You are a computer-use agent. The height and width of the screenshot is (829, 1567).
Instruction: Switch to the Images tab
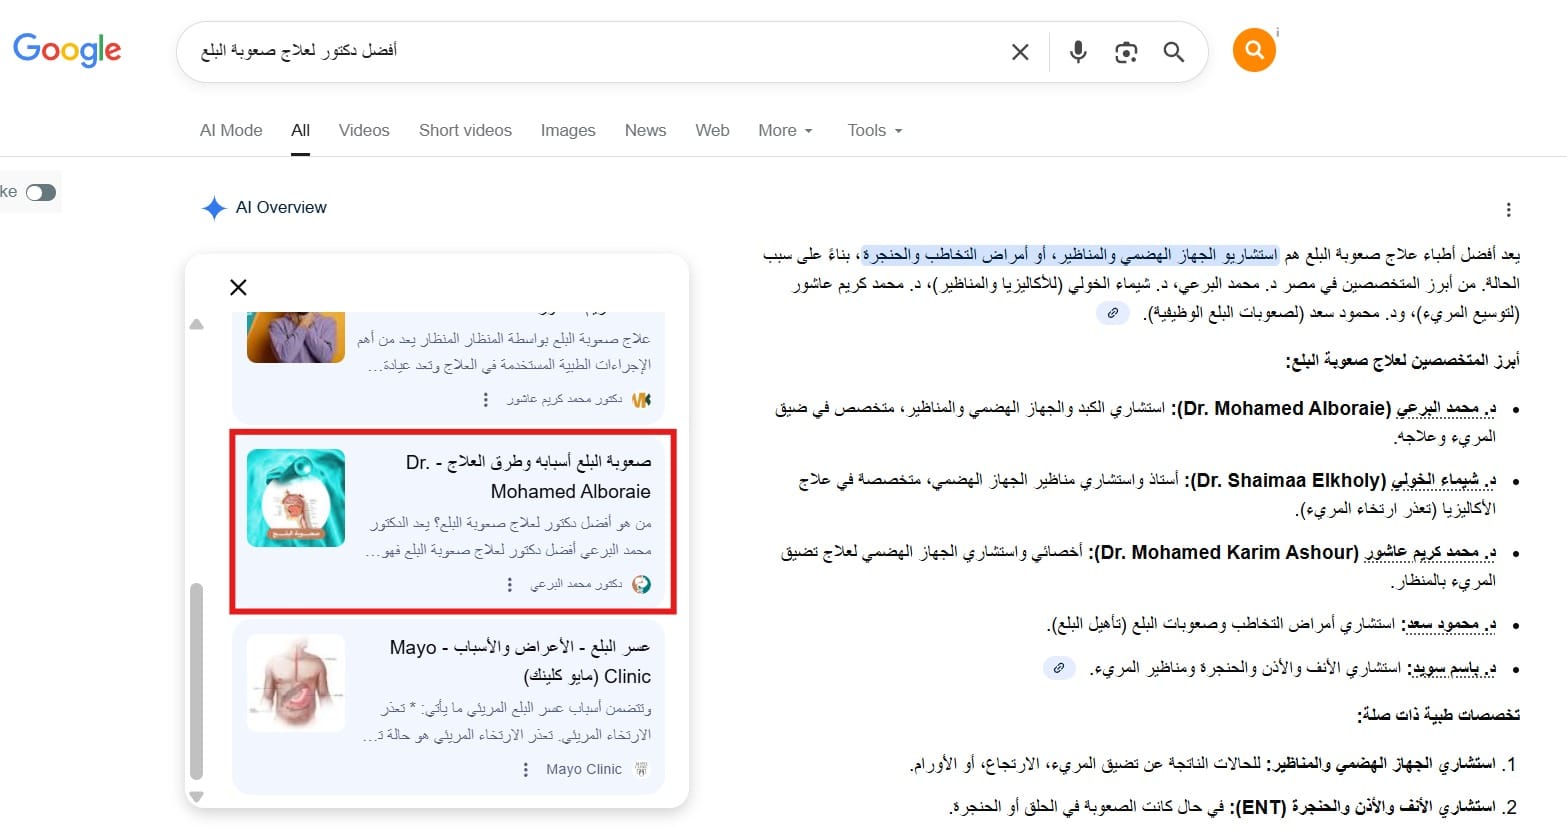(x=567, y=130)
